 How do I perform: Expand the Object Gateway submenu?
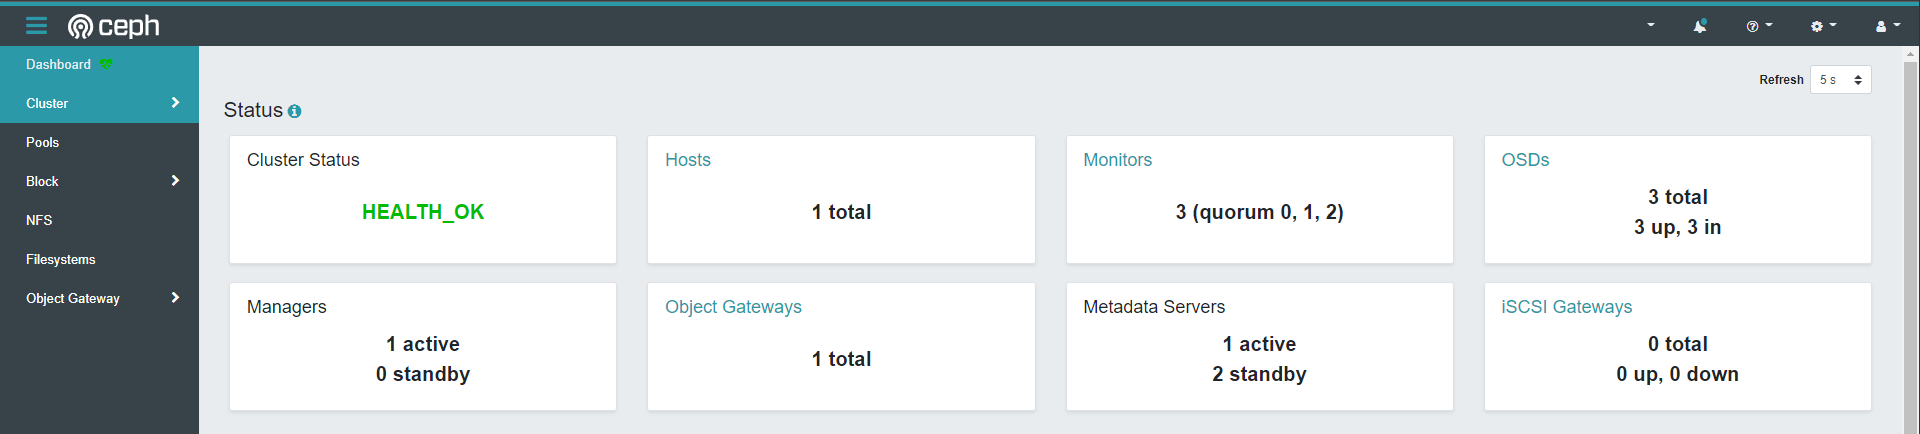99,298
